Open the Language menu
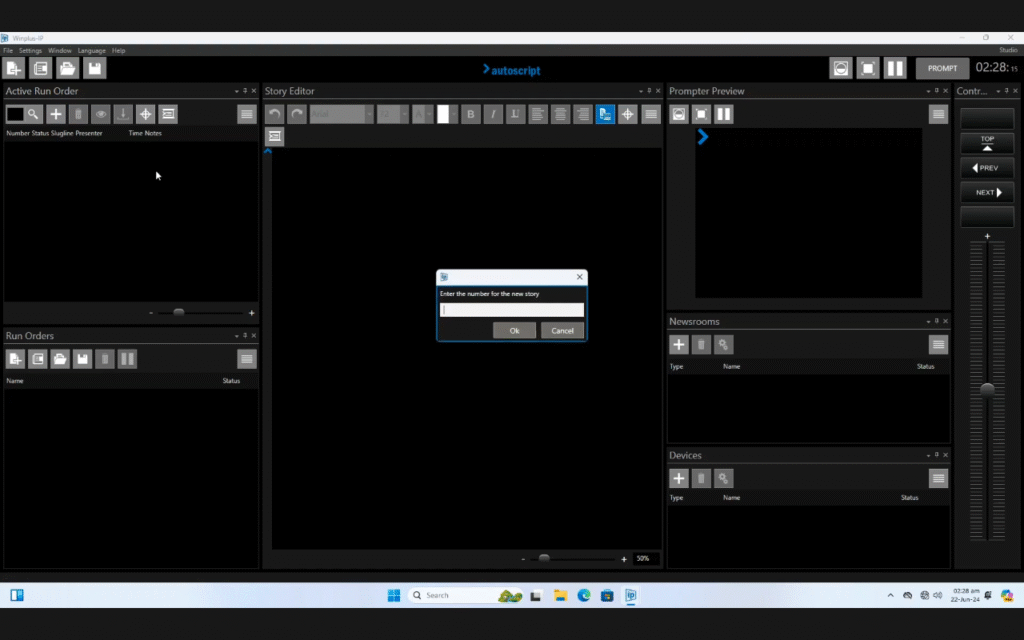The image size is (1024, 640). click(x=91, y=50)
